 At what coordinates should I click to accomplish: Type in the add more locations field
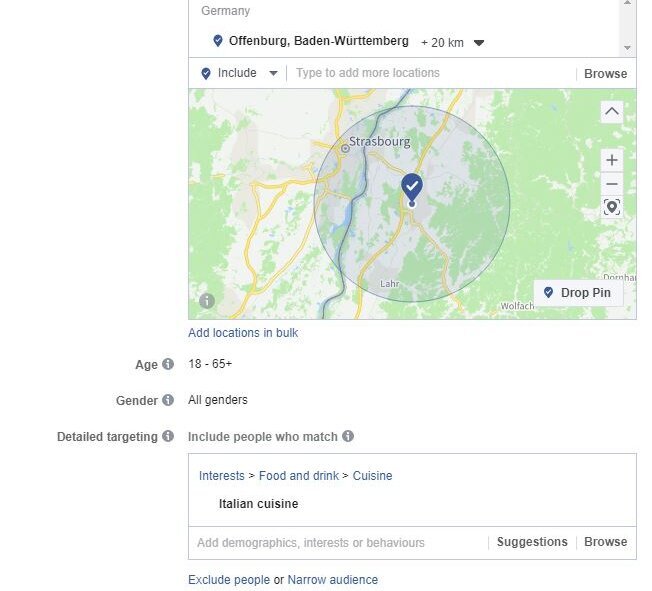[430, 73]
